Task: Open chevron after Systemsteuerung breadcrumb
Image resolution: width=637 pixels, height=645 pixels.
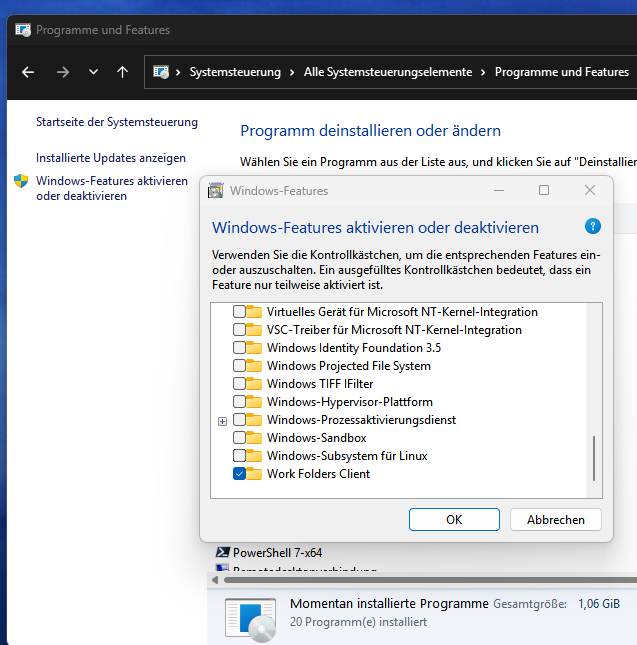Action: coord(292,72)
